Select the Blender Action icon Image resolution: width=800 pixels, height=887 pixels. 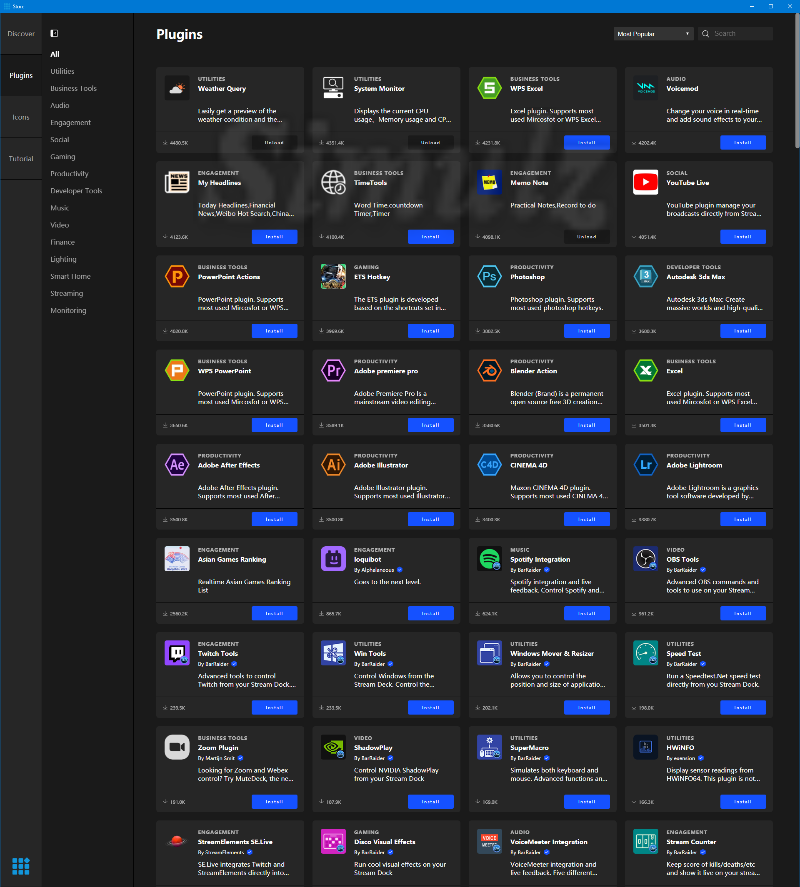(489, 371)
